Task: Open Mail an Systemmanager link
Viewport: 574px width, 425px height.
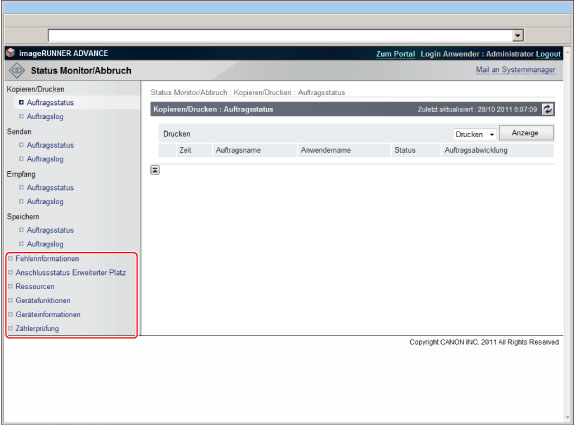Action: [515, 70]
